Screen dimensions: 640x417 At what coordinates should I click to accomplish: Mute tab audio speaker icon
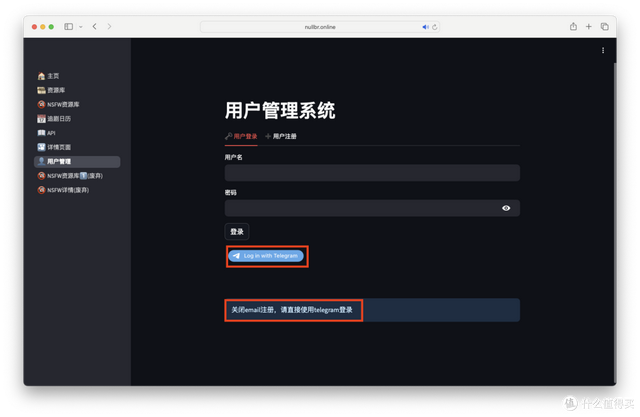[x=425, y=27]
